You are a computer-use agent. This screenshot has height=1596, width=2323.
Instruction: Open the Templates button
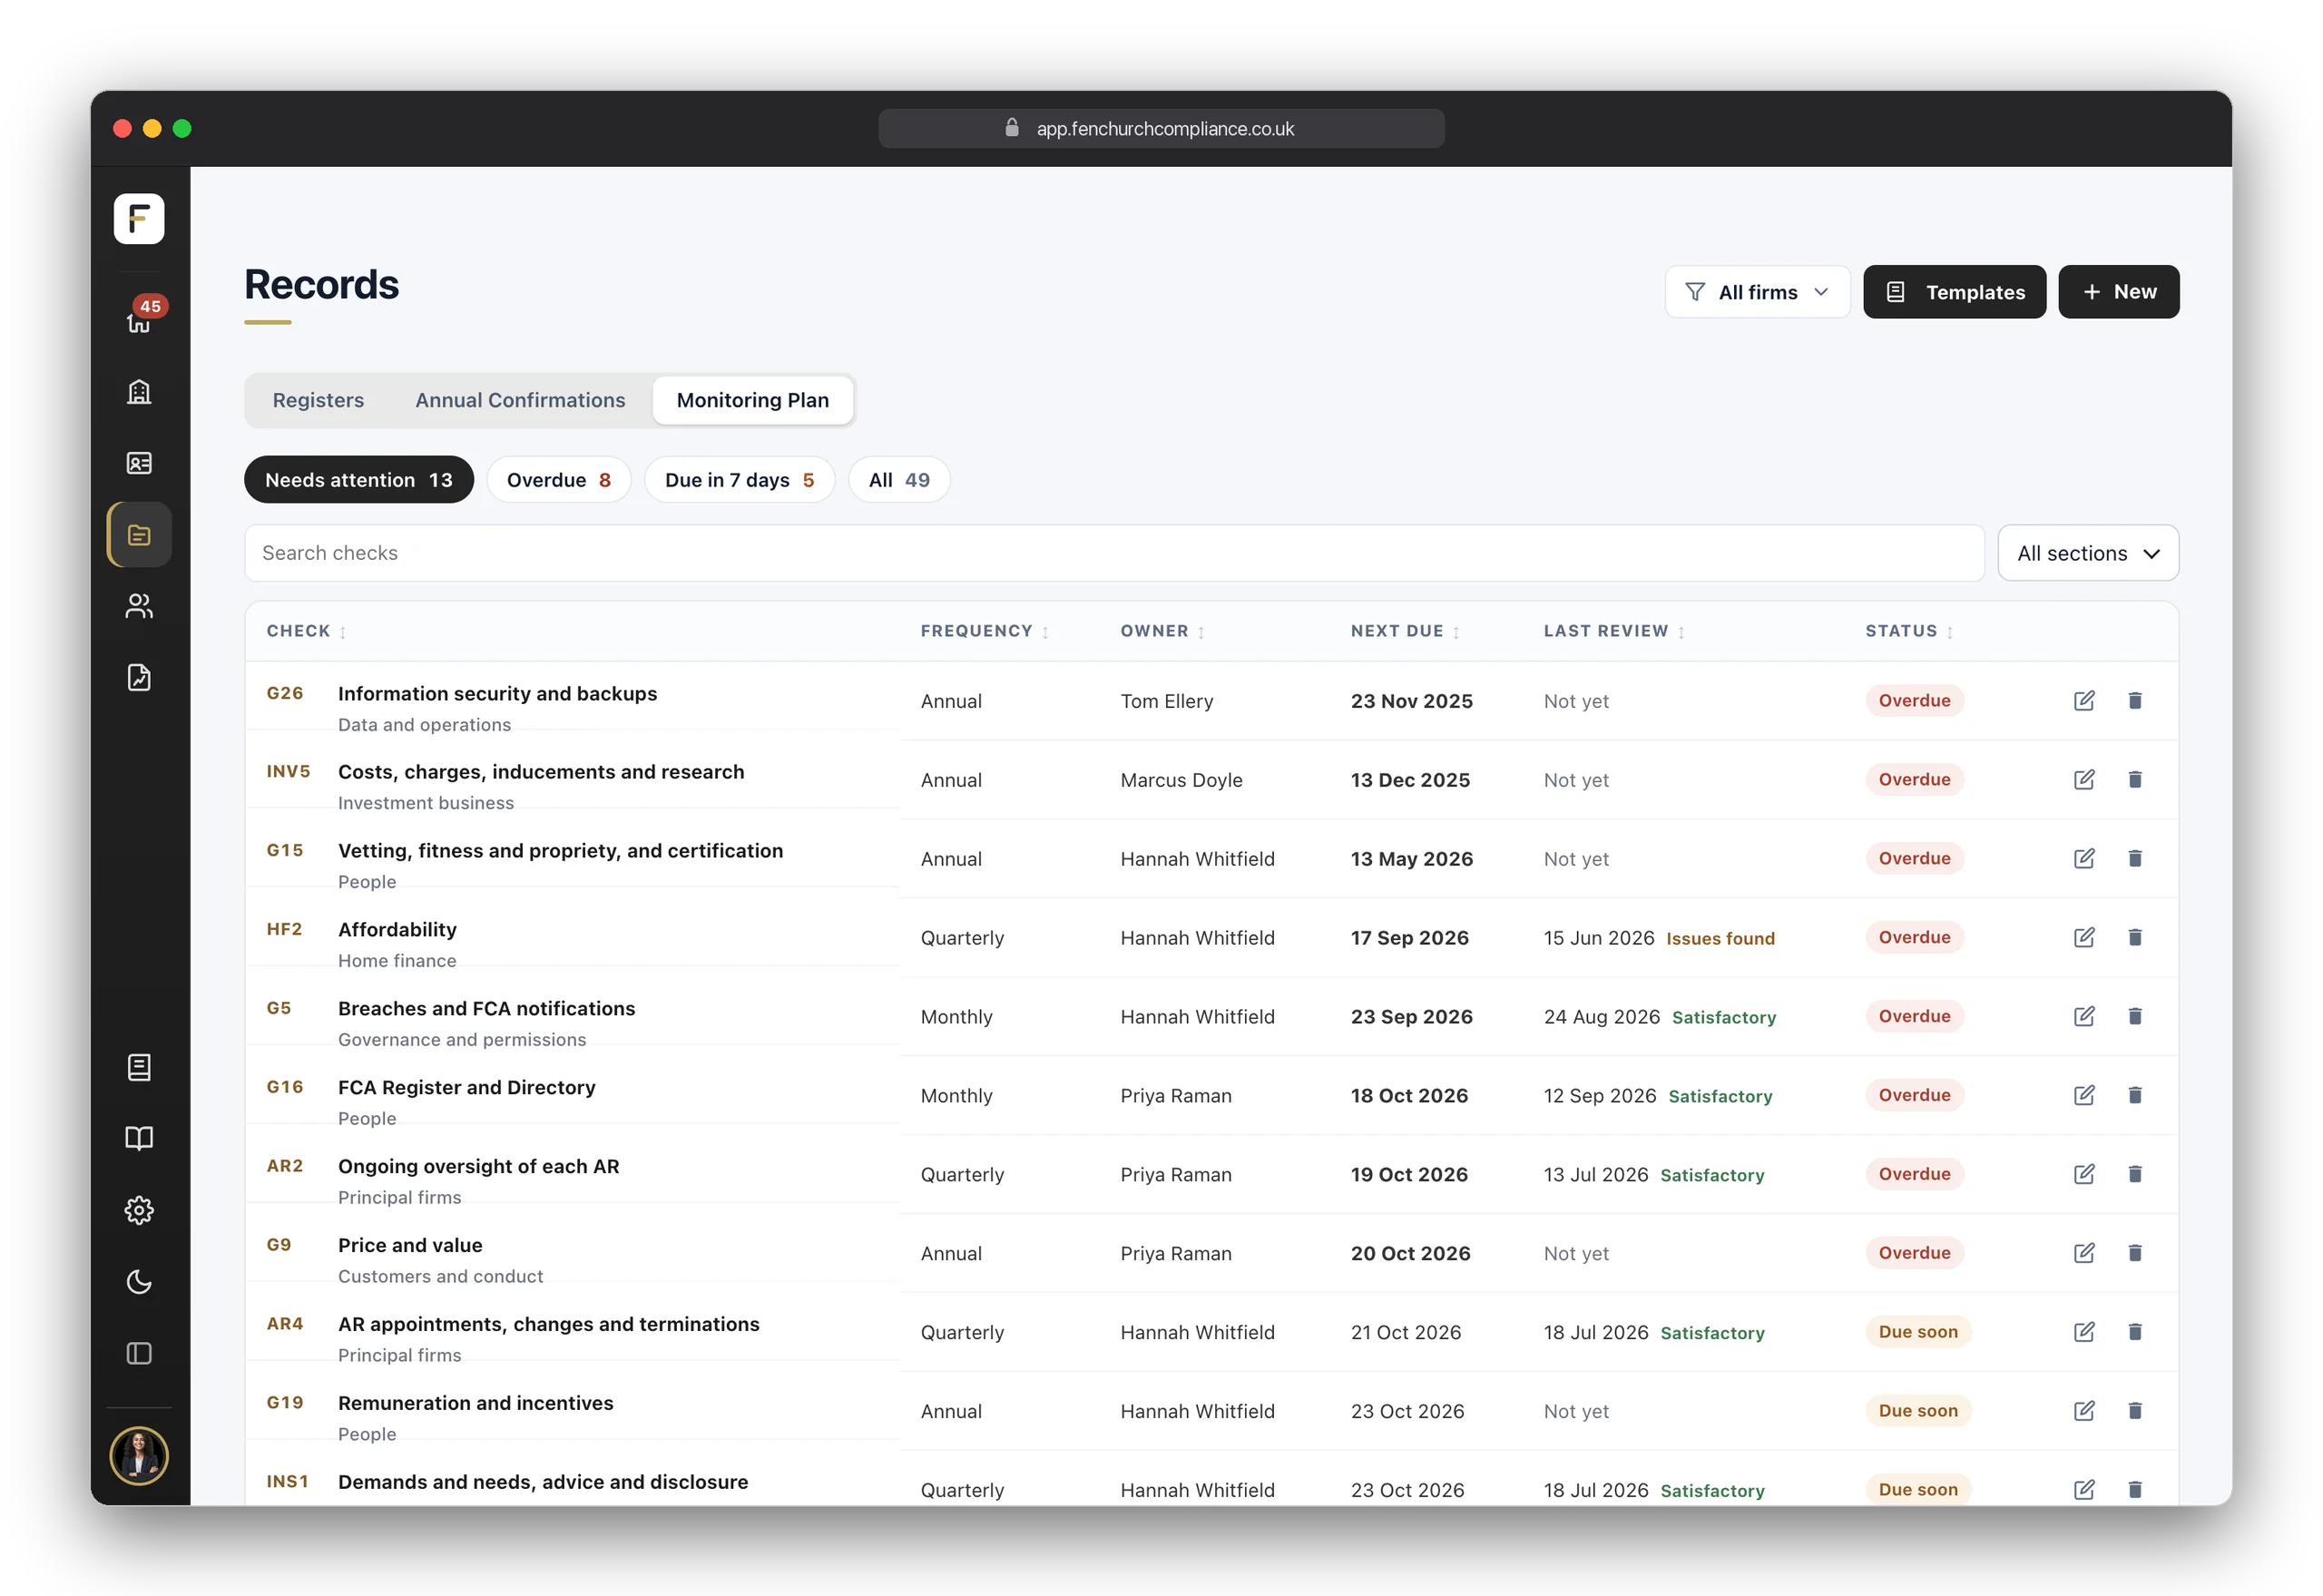point(1954,292)
